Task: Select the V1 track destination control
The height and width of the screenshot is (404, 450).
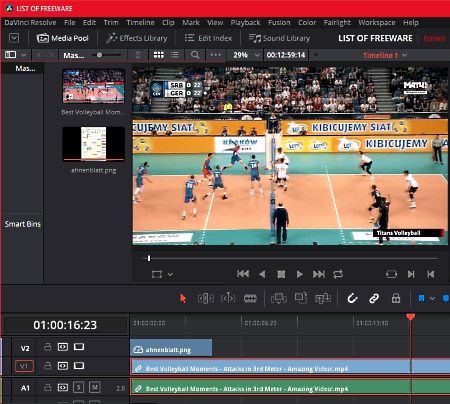Action: [24, 366]
